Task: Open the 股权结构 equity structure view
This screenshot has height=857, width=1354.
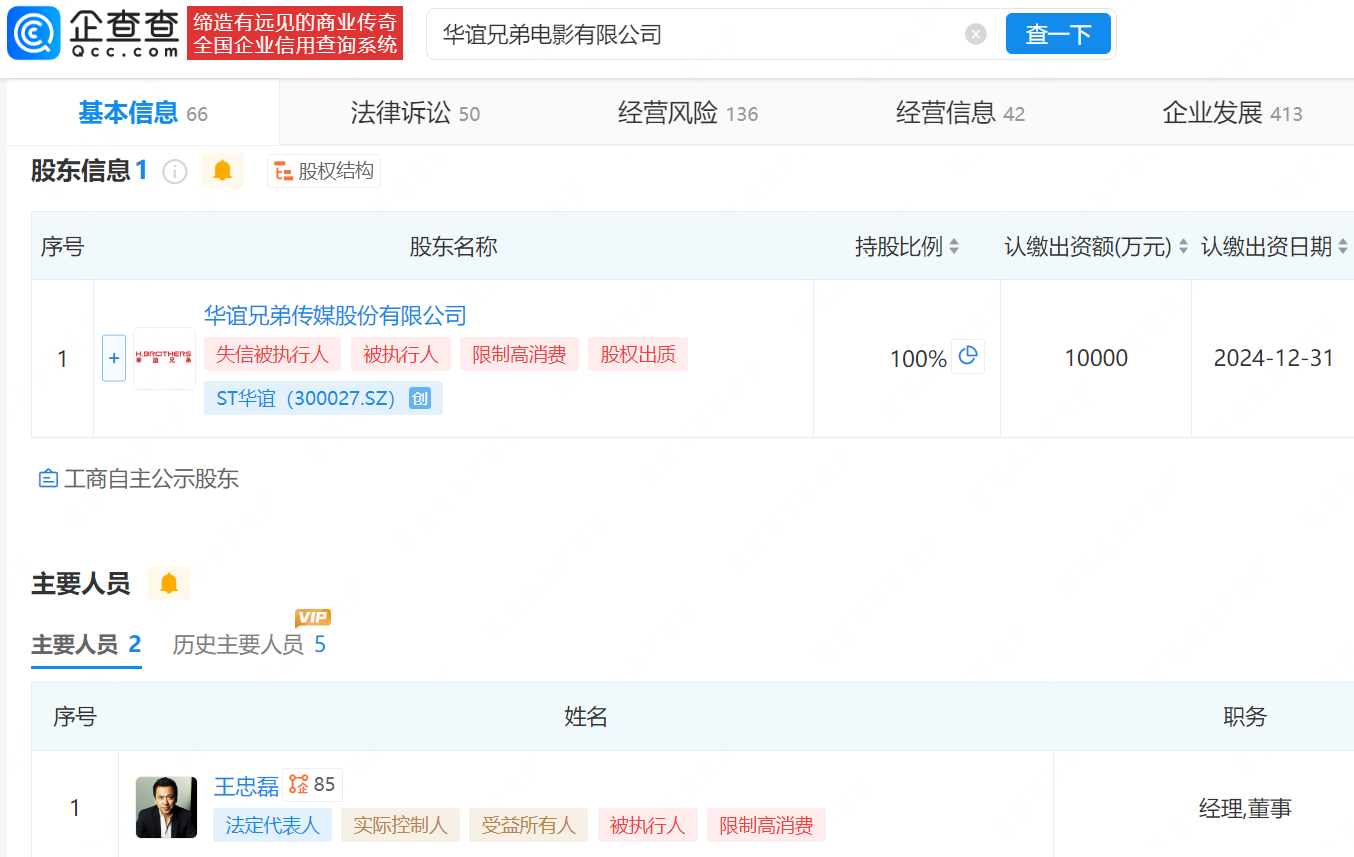Action: [x=324, y=171]
